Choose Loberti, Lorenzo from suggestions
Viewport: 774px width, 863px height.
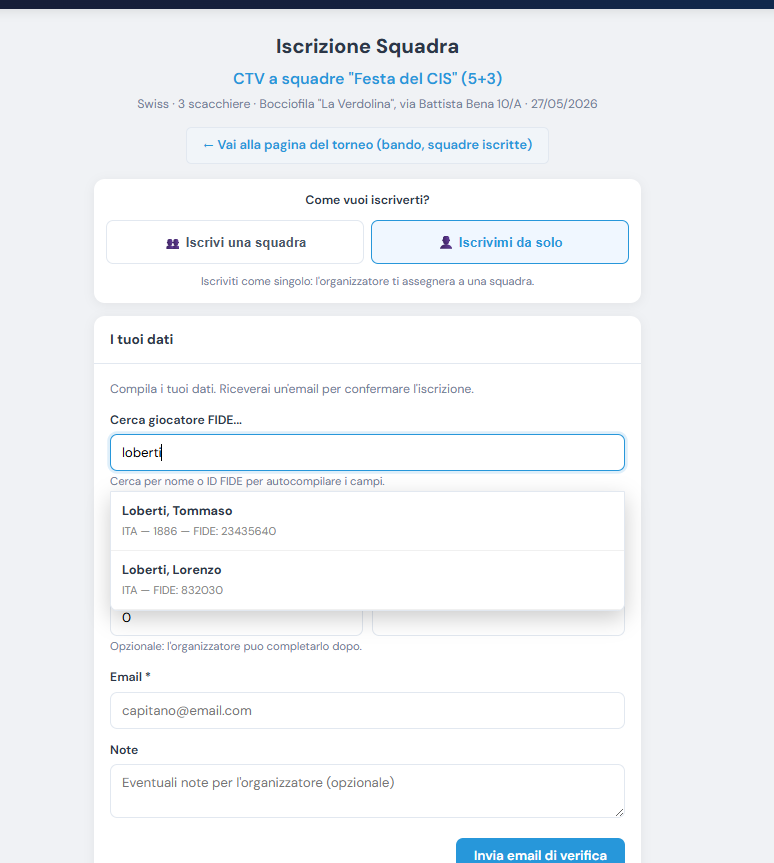(367, 580)
